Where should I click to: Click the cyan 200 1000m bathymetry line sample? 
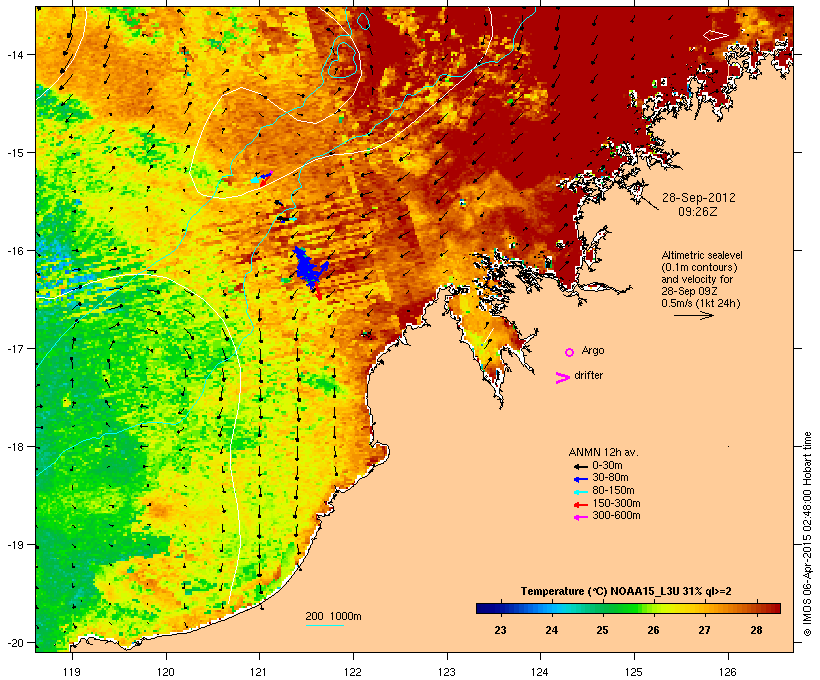325,625
